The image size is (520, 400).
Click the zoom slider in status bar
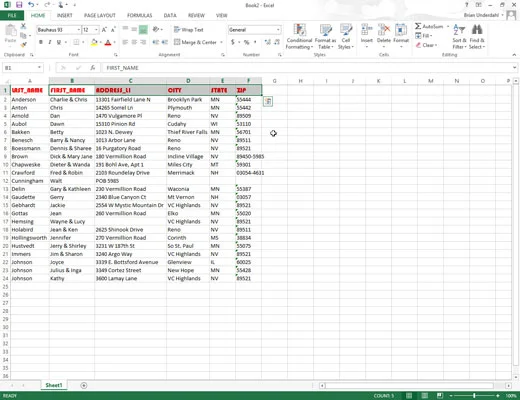474,396
